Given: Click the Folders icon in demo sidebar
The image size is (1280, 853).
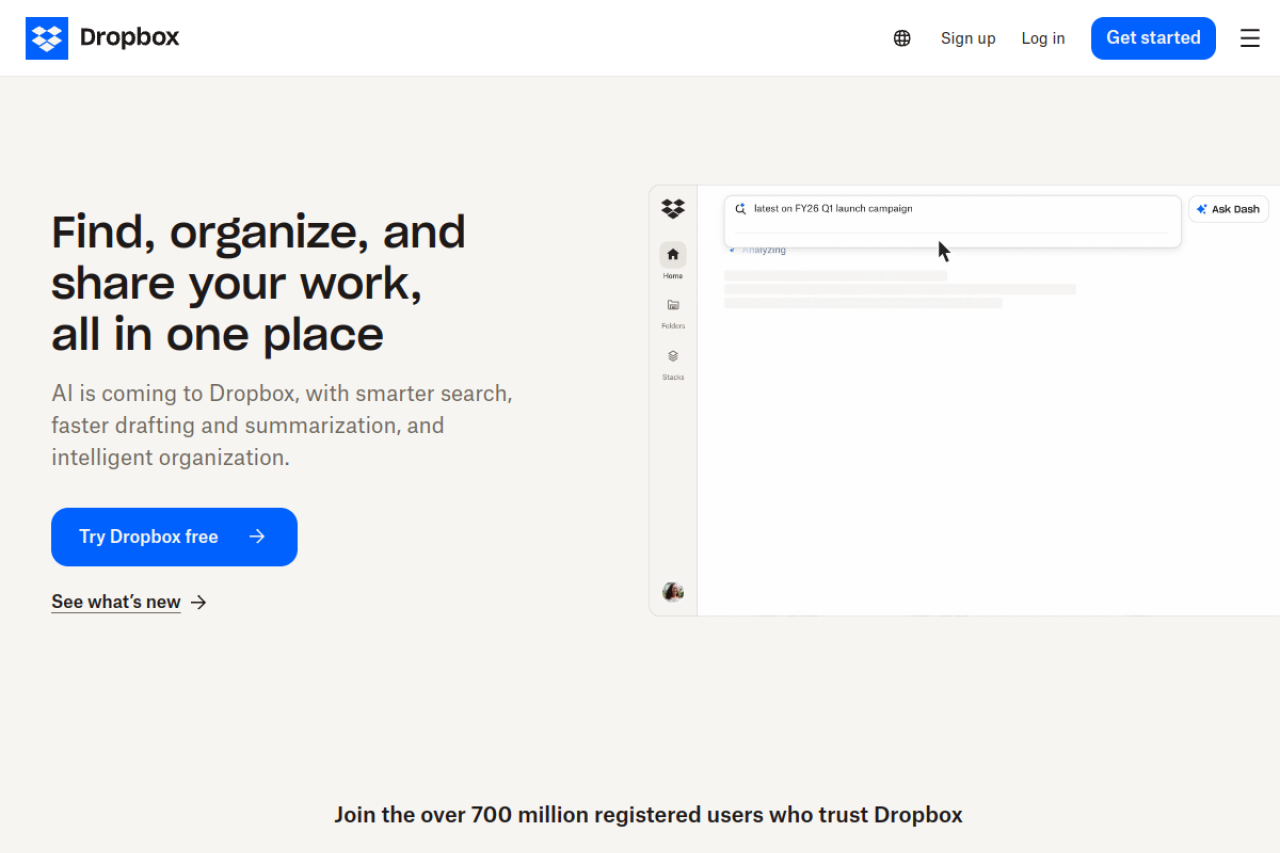Looking at the screenshot, I should pyautogui.click(x=673, y=305).
